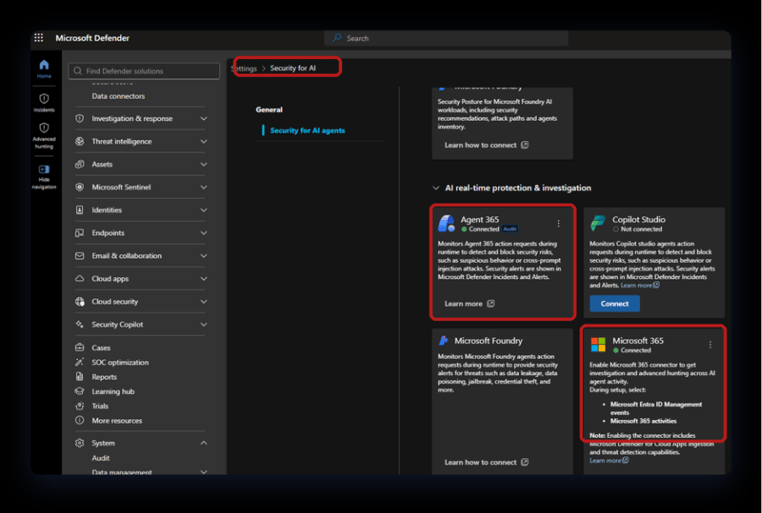
Task: Go back to Settings via the breadcrumb
Action: coord(244,68)
